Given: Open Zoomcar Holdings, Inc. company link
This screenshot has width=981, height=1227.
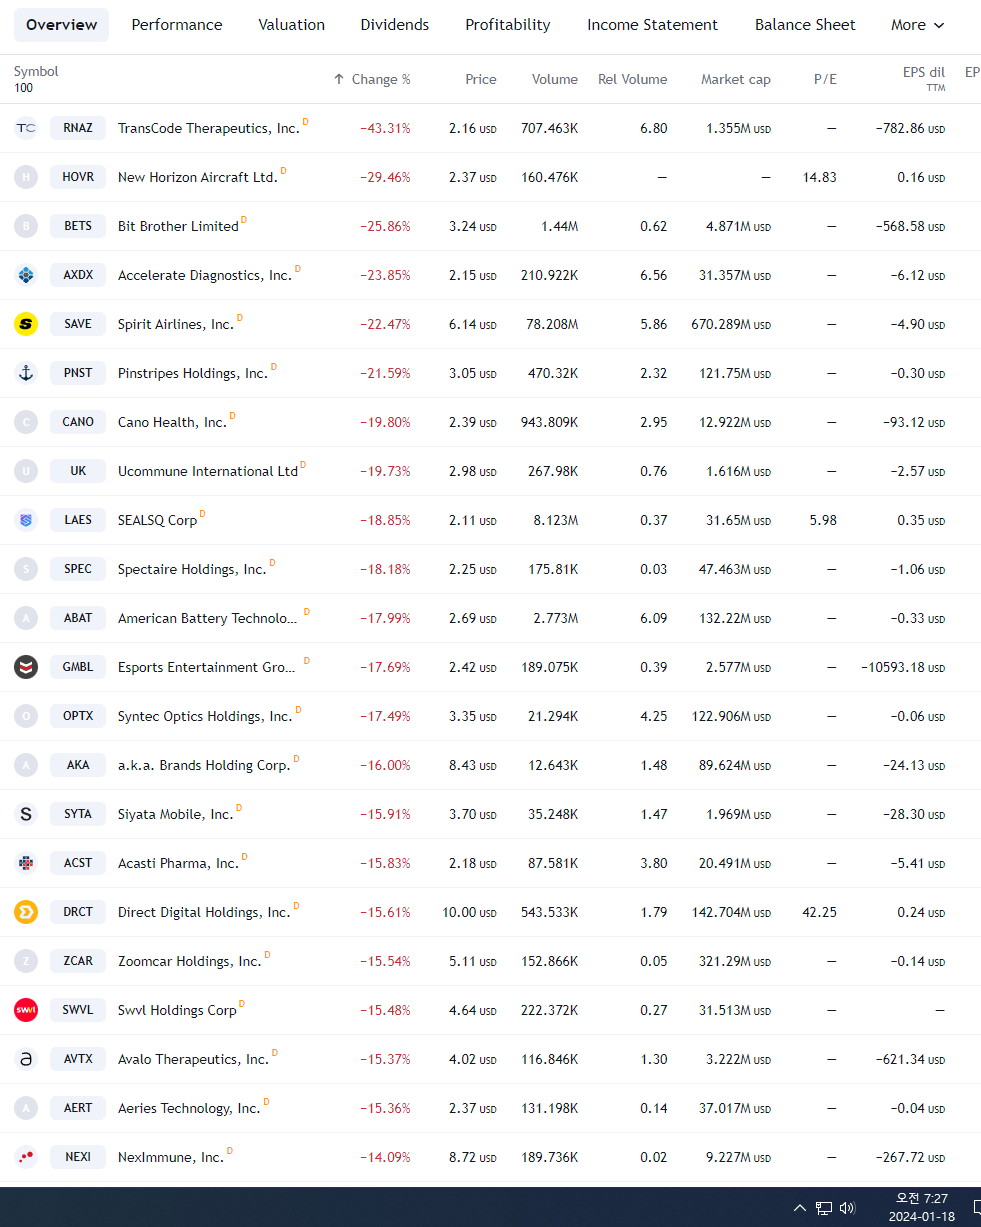Looking at the screenshot, I should tap(189, 962).
